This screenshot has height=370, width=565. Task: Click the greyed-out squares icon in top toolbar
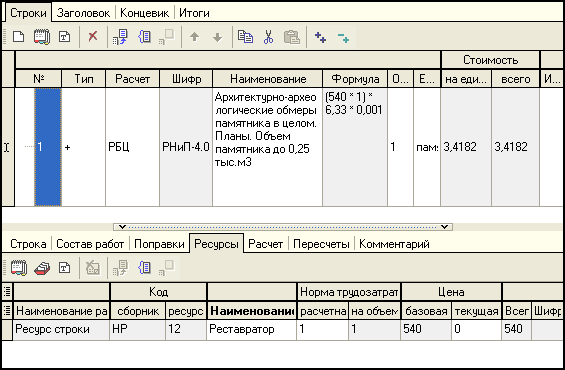[x=167, y=37]
